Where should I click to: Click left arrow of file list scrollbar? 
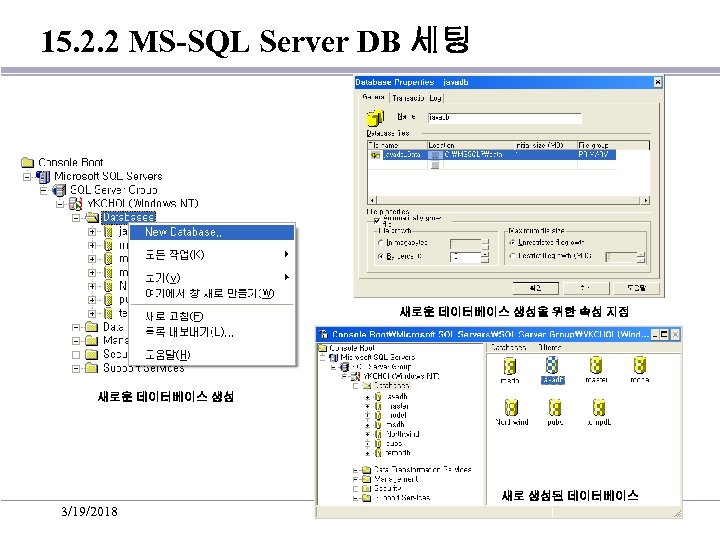click(x=372, y=201)
